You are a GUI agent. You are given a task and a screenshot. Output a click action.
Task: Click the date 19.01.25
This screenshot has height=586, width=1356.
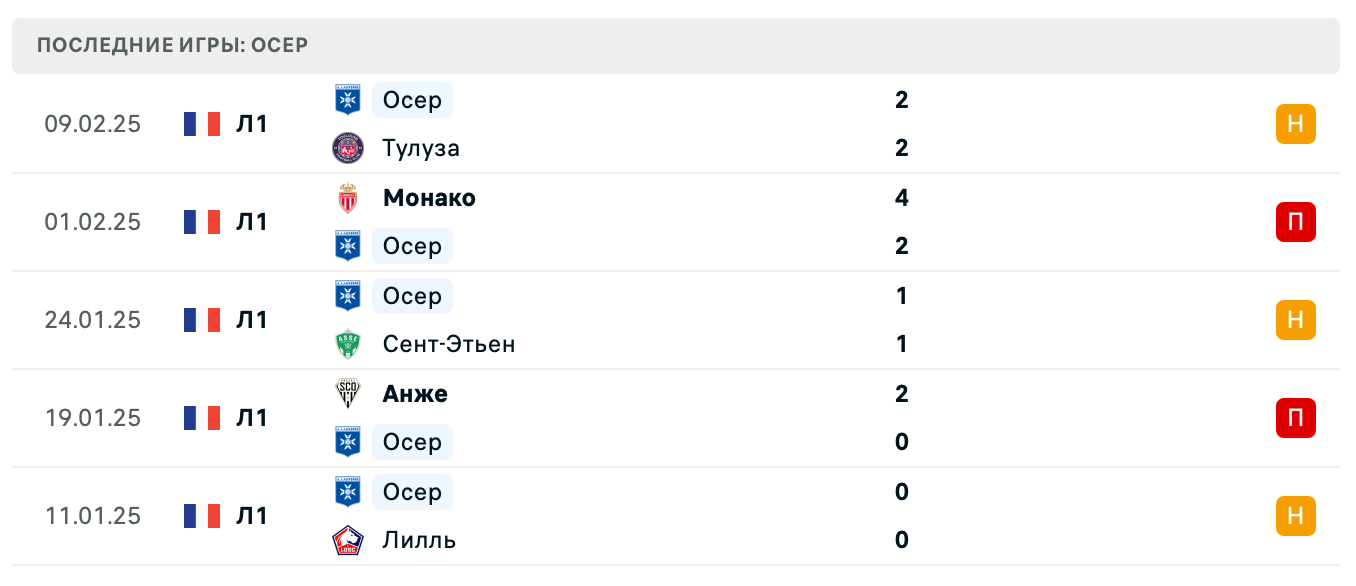pos(93,418)
